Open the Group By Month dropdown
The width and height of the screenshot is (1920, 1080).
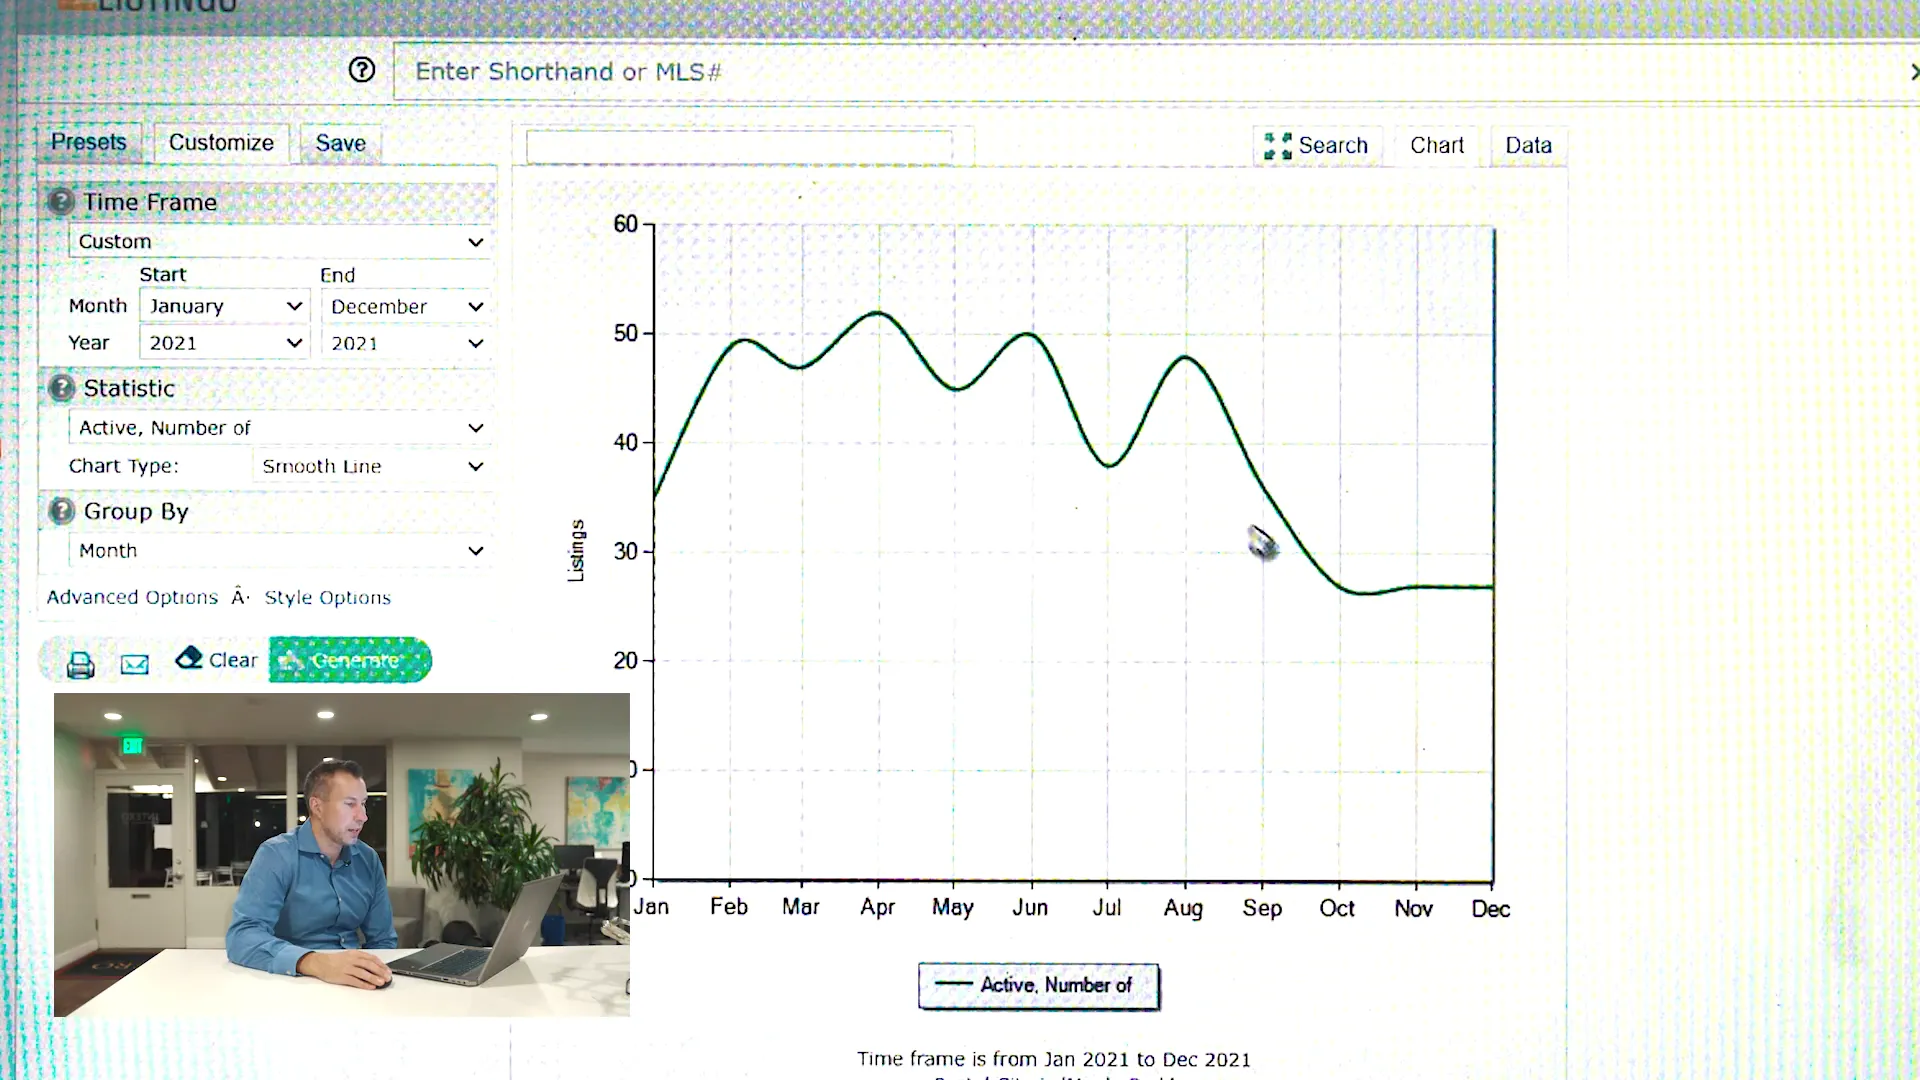point(280,551)
